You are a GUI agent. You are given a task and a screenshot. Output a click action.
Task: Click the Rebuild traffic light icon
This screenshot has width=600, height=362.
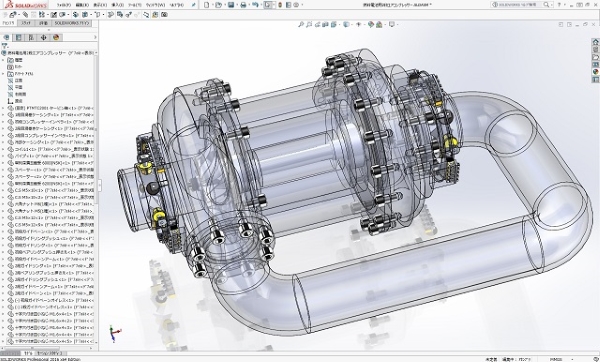click(280, 5)
